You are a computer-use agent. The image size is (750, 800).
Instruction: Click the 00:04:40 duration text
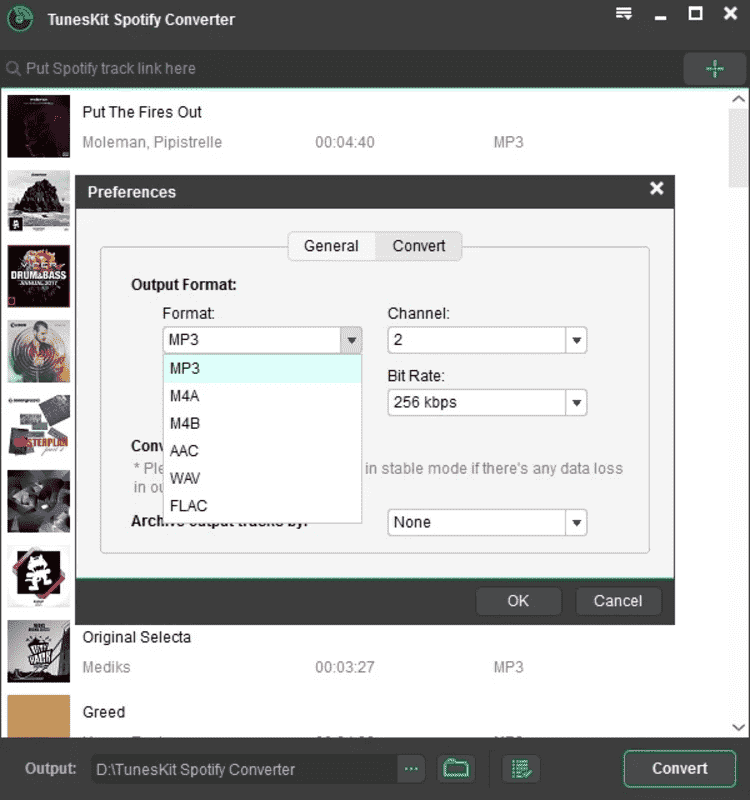click(x=345, y=142)
